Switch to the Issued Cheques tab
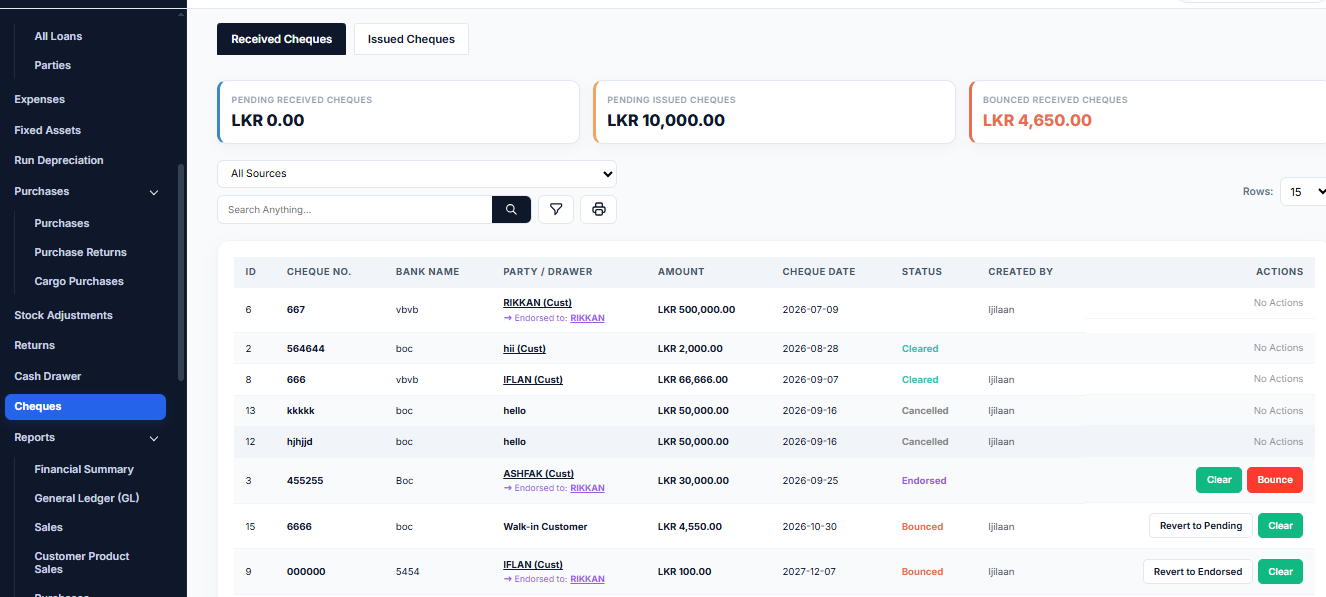 click(411, 39)
